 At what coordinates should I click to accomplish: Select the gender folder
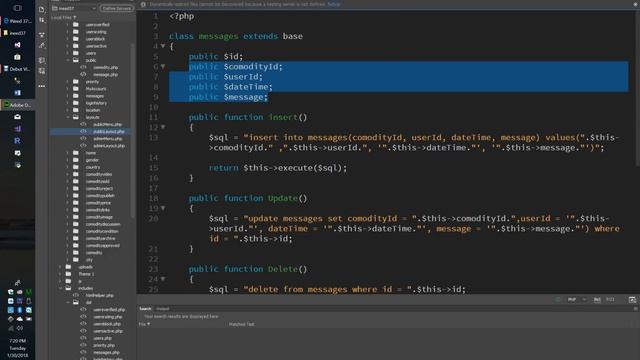click(92, 160)
